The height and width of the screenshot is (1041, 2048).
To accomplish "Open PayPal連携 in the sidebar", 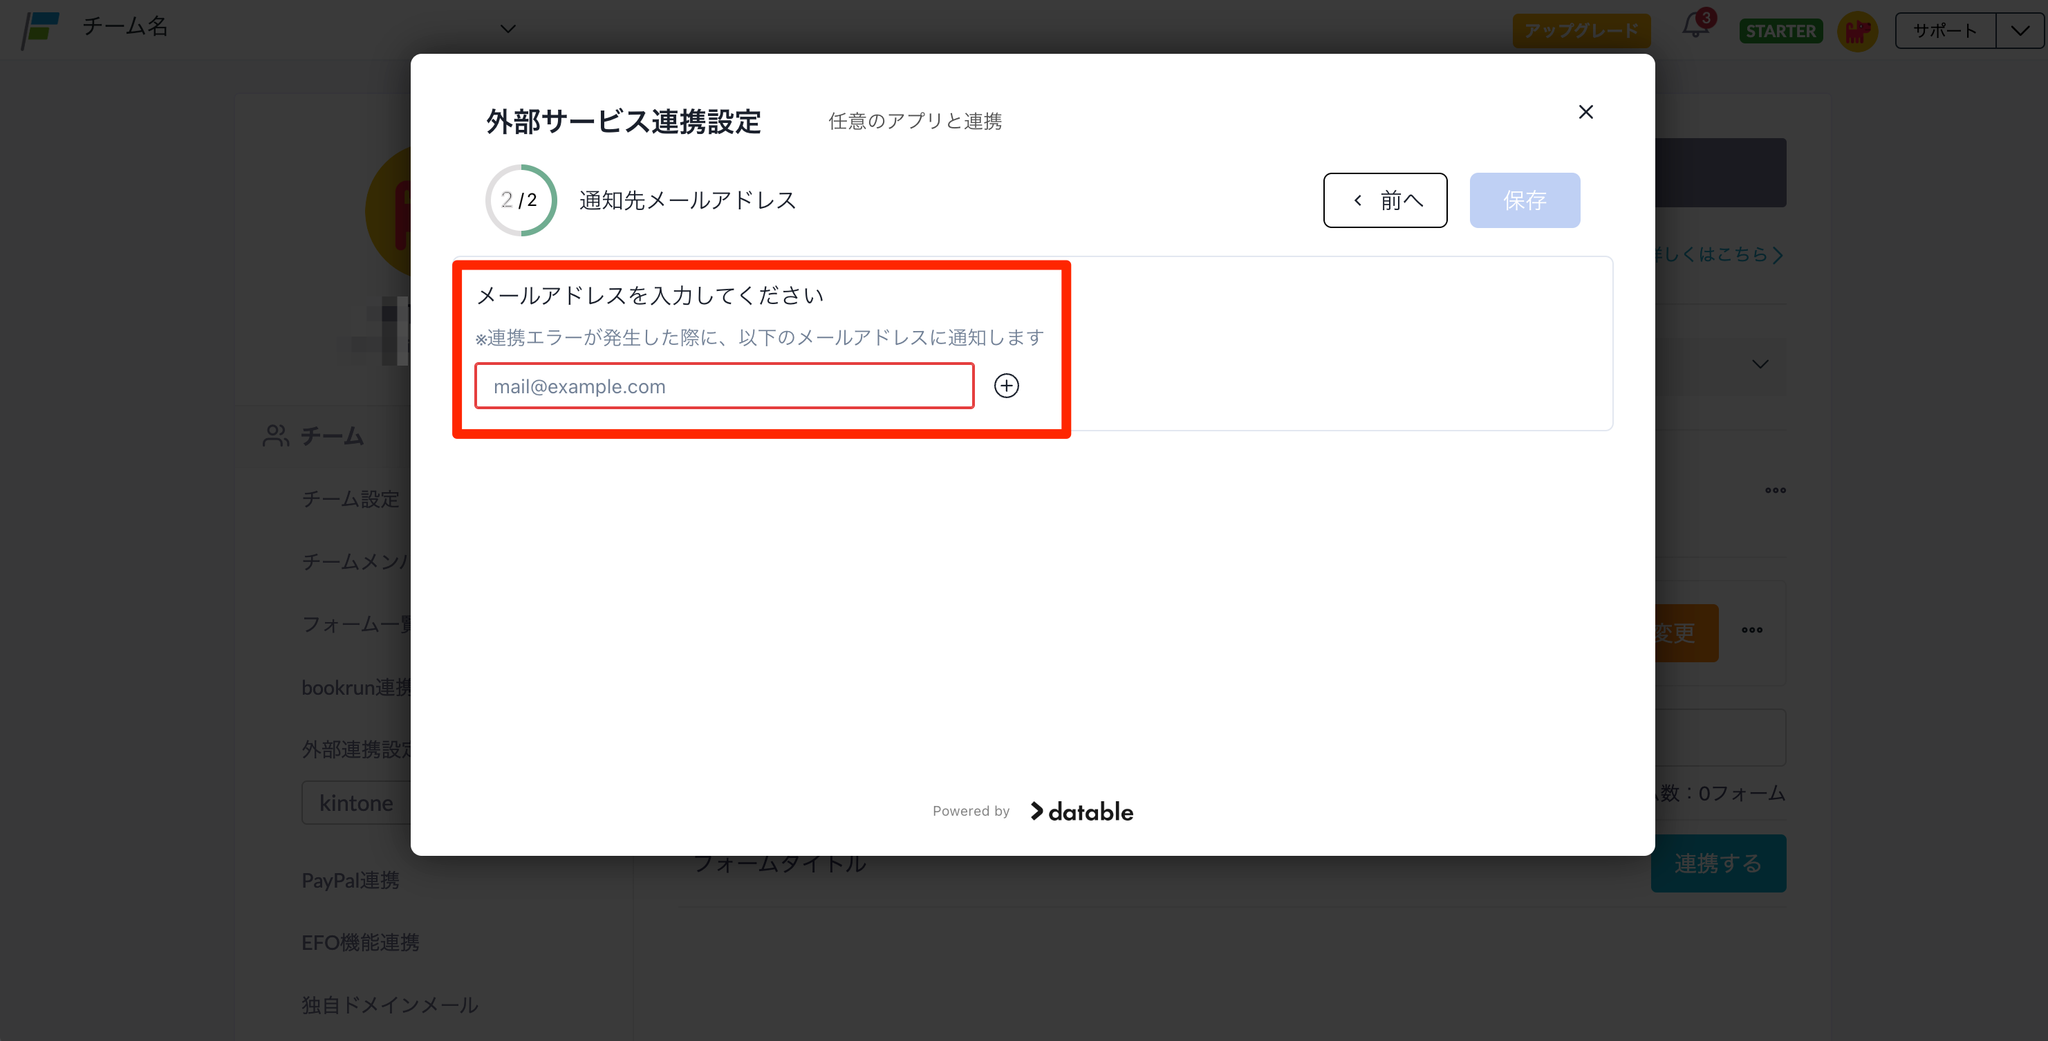I will pyautogui.click(x=351, y=880).
